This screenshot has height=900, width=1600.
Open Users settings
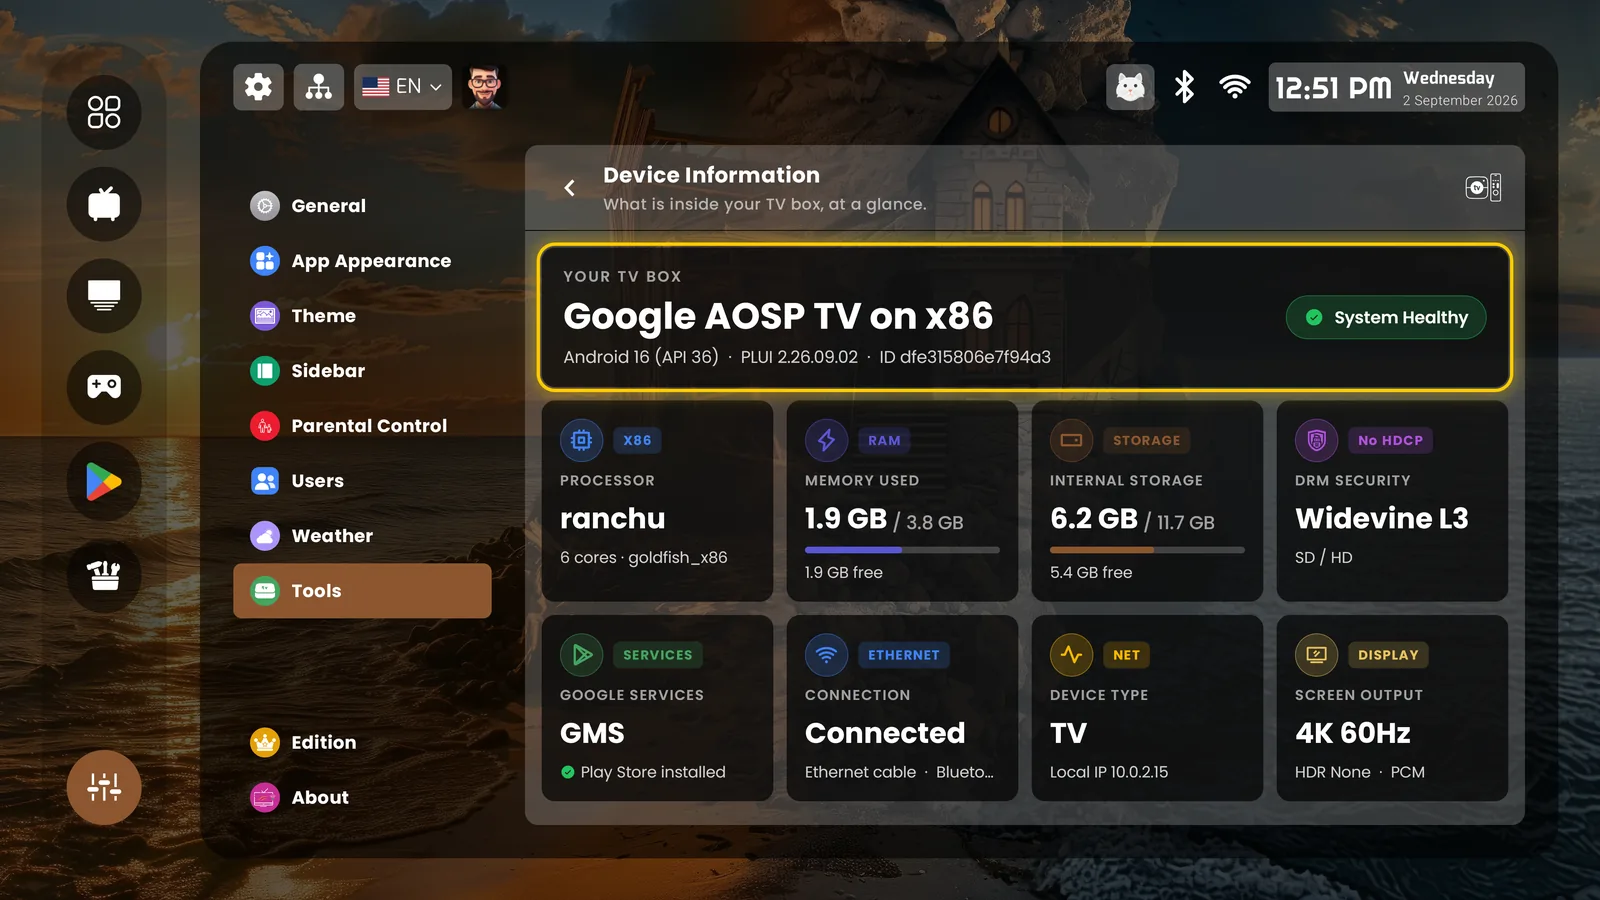tap(362, 481)
